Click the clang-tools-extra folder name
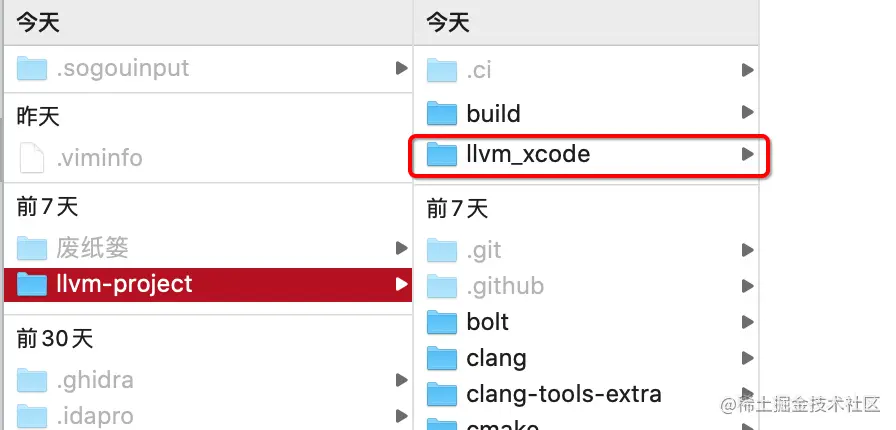Viewport: 896px width, 430px height. (564, 394)
